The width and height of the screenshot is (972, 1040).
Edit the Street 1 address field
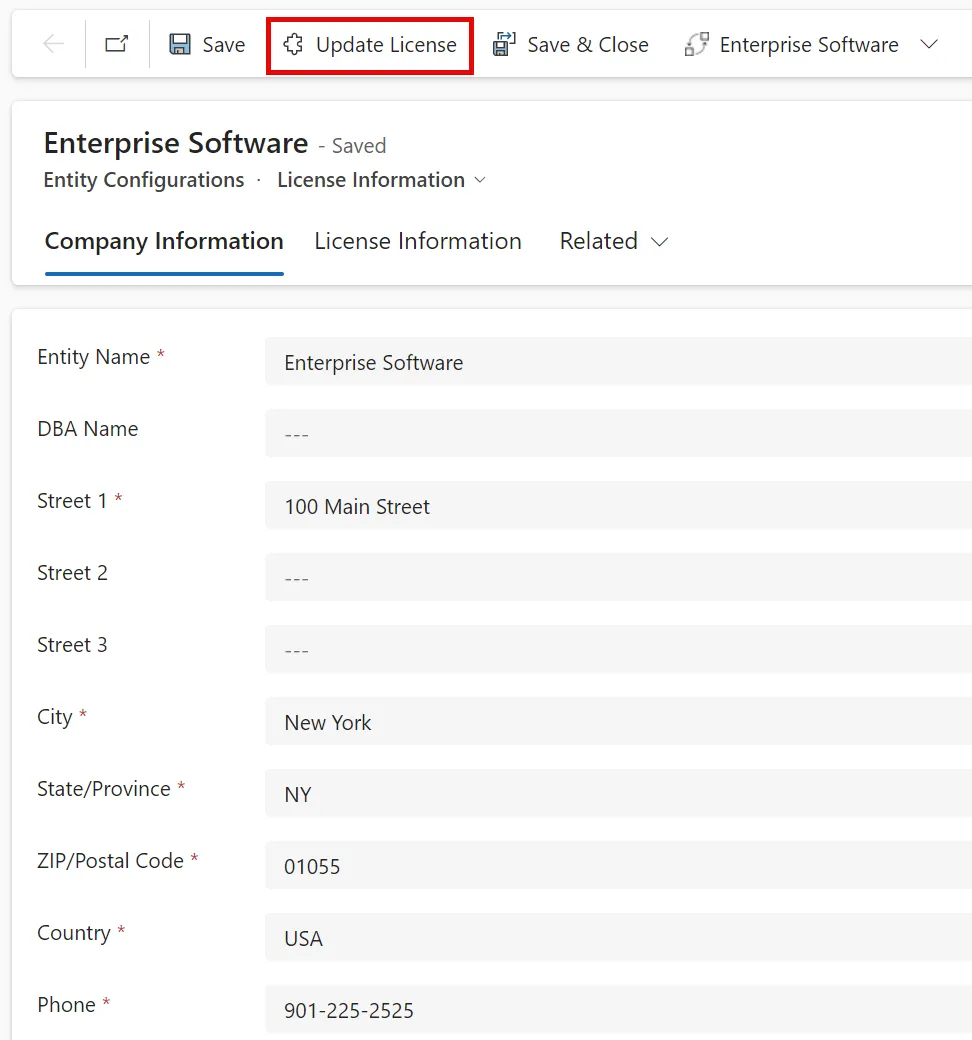click(x=618, y=506)
